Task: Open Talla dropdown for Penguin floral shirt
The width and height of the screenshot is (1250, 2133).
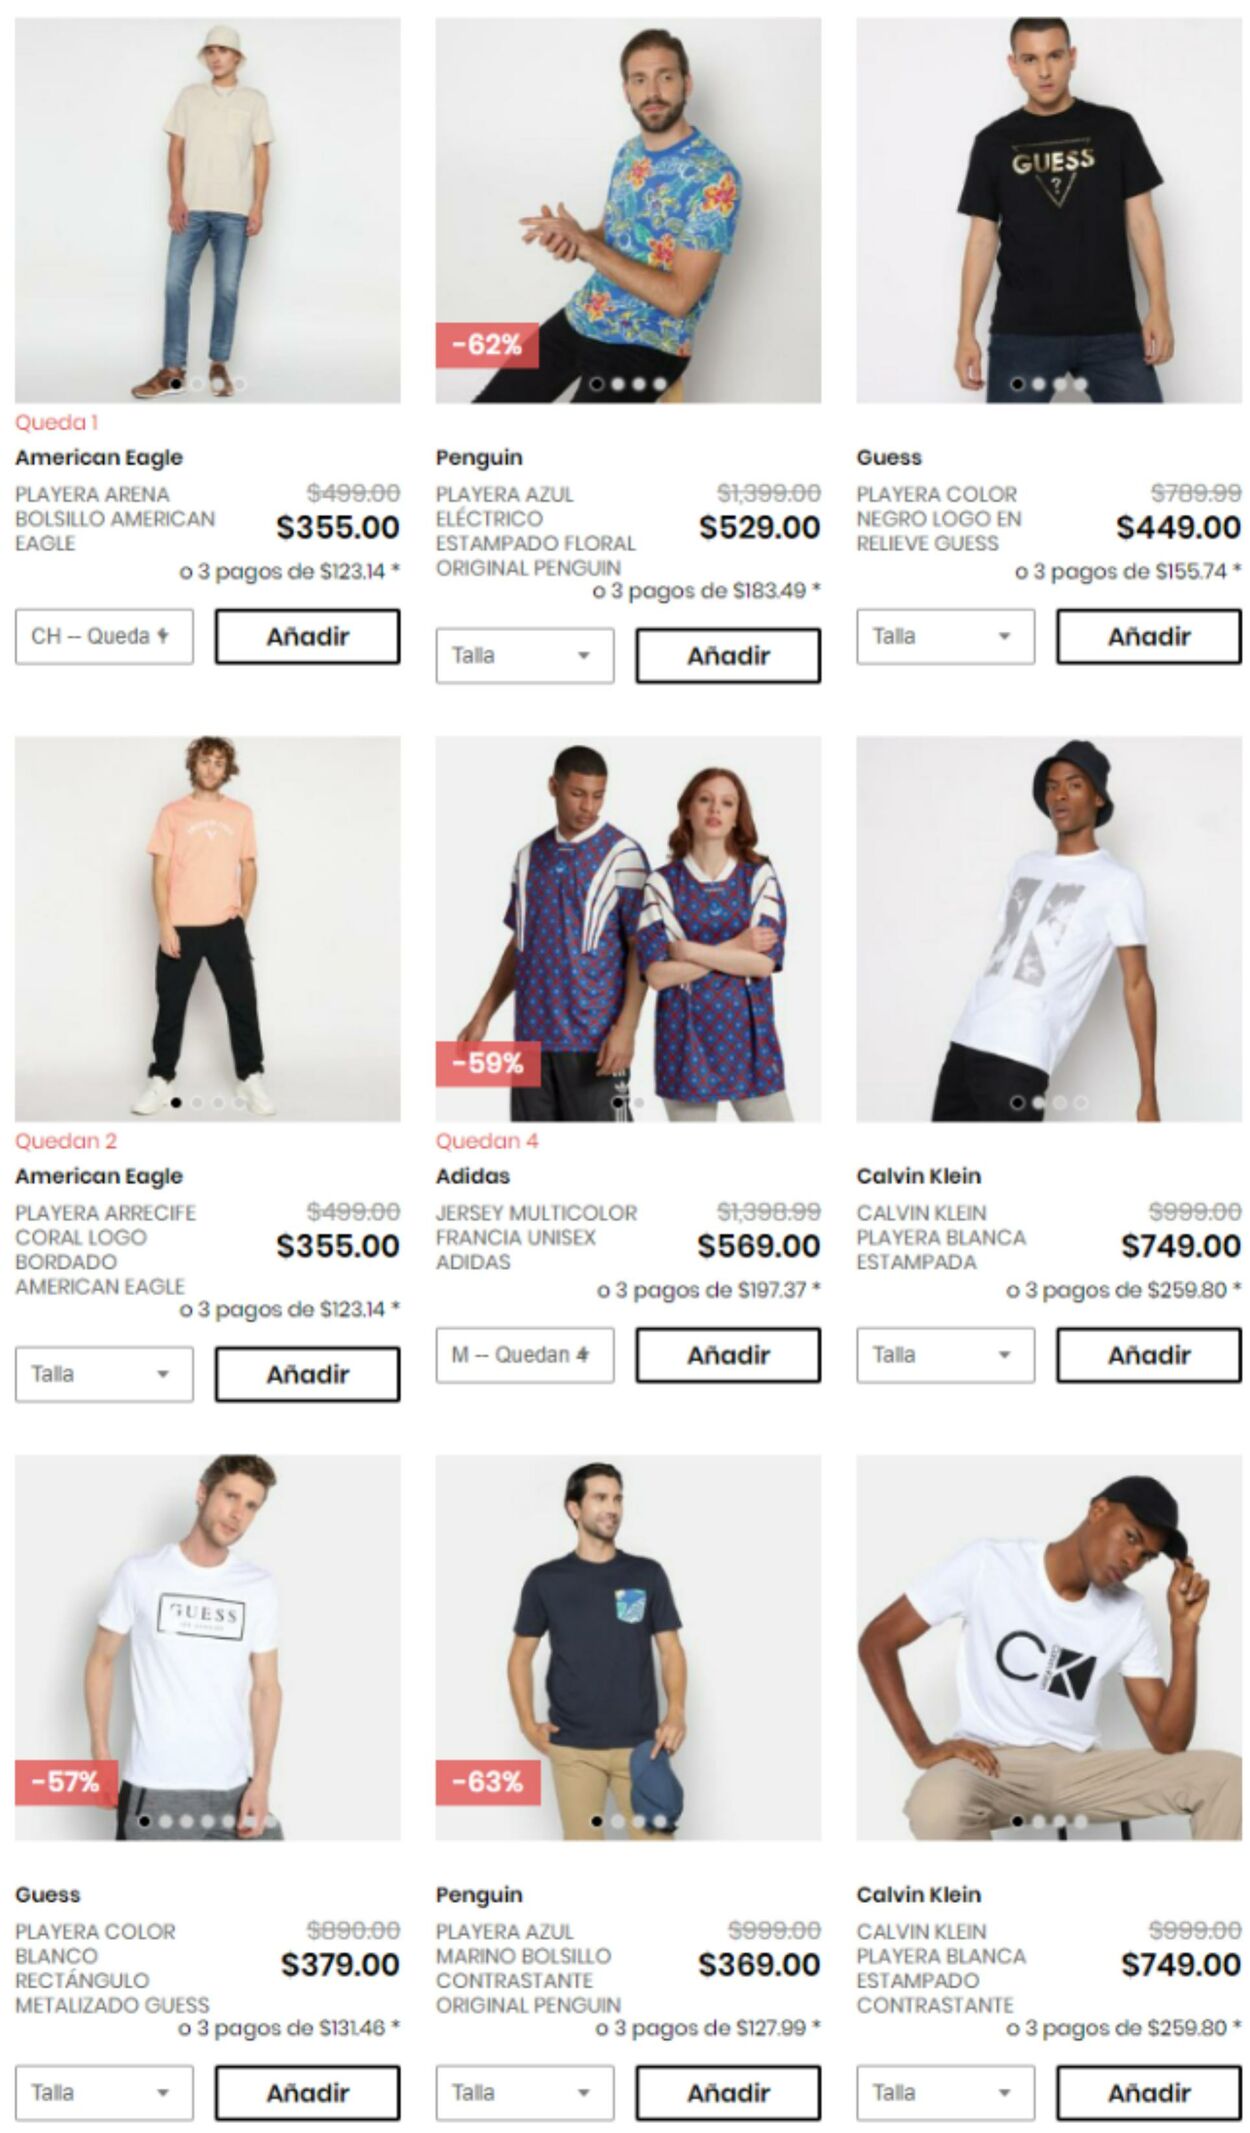Action: (525, 656)
